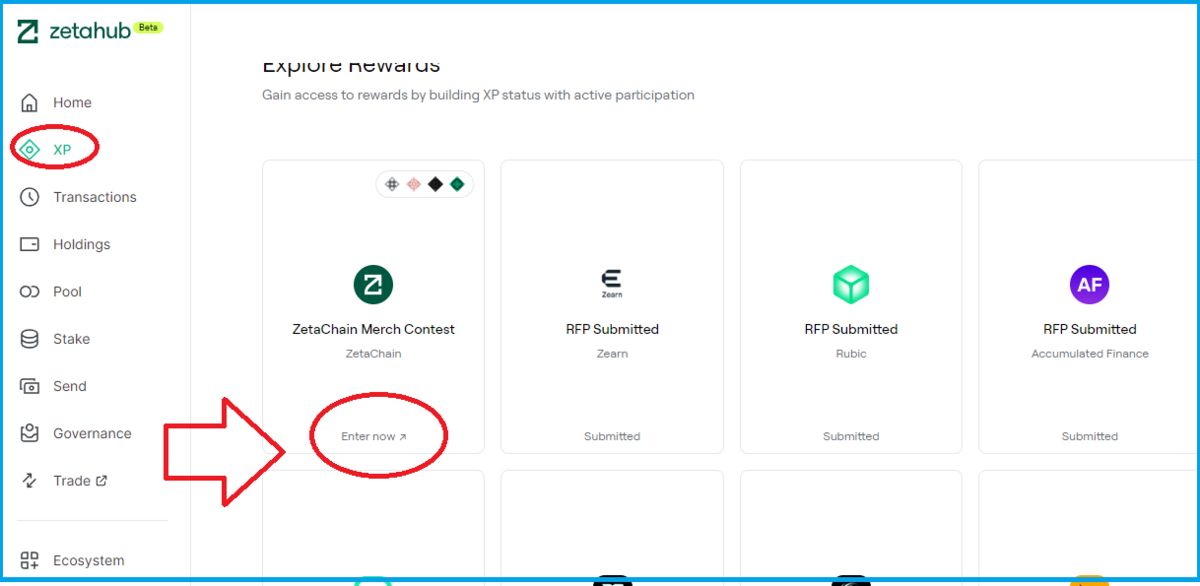Click RFP Submitted title on Rubic card
The image size is (1200, 586).
[x=851, y=329]
